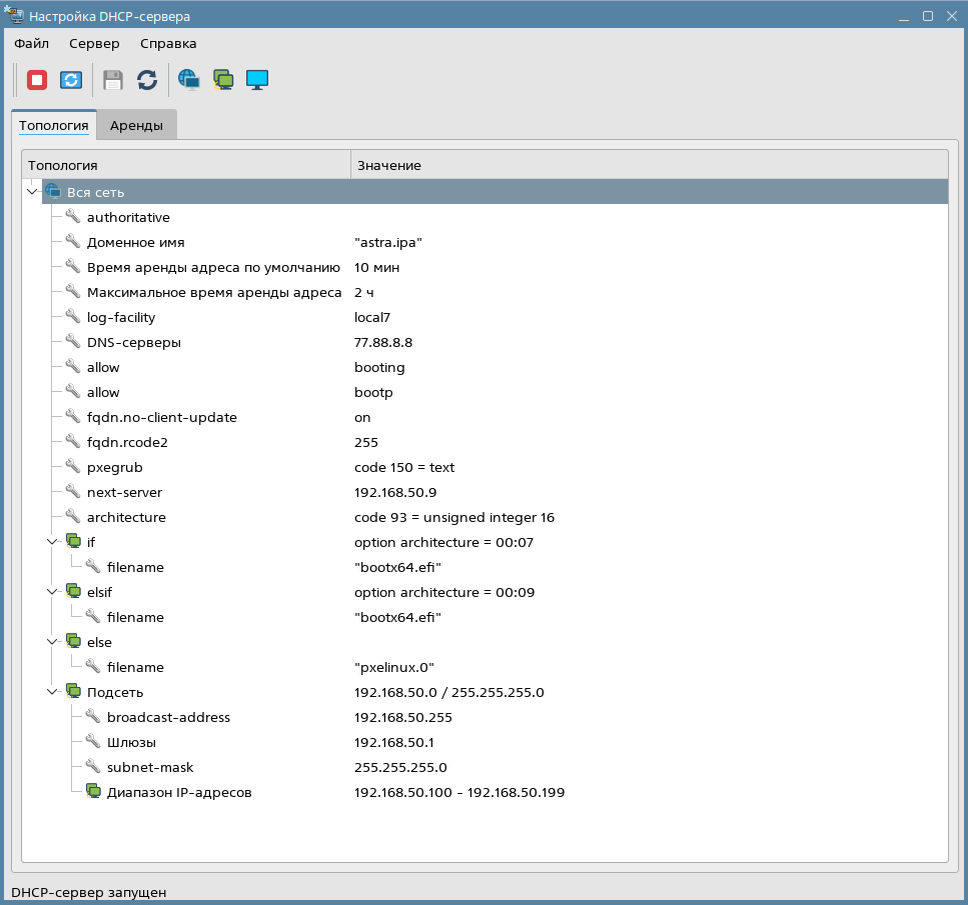
Task: Restart the server using blue refresh icon
Action: click(x=71, y=80)
